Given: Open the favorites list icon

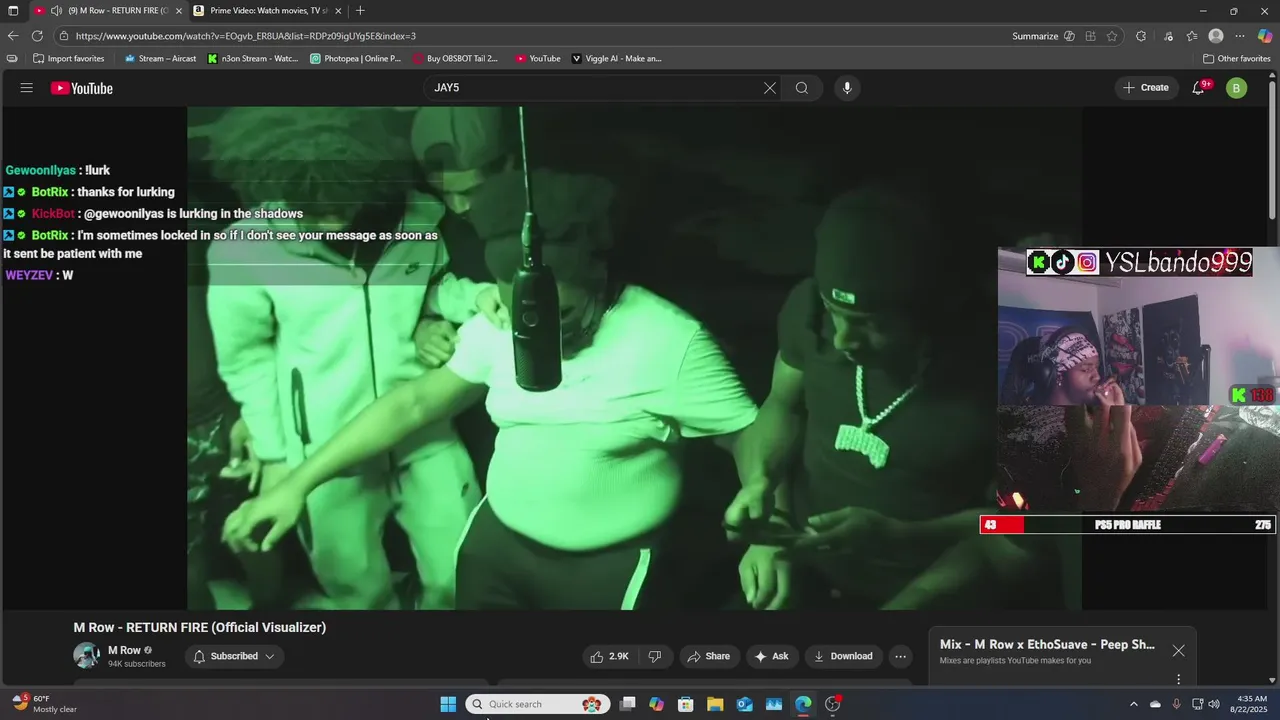Looking at the screenshot, I should tap(1191, 36).
